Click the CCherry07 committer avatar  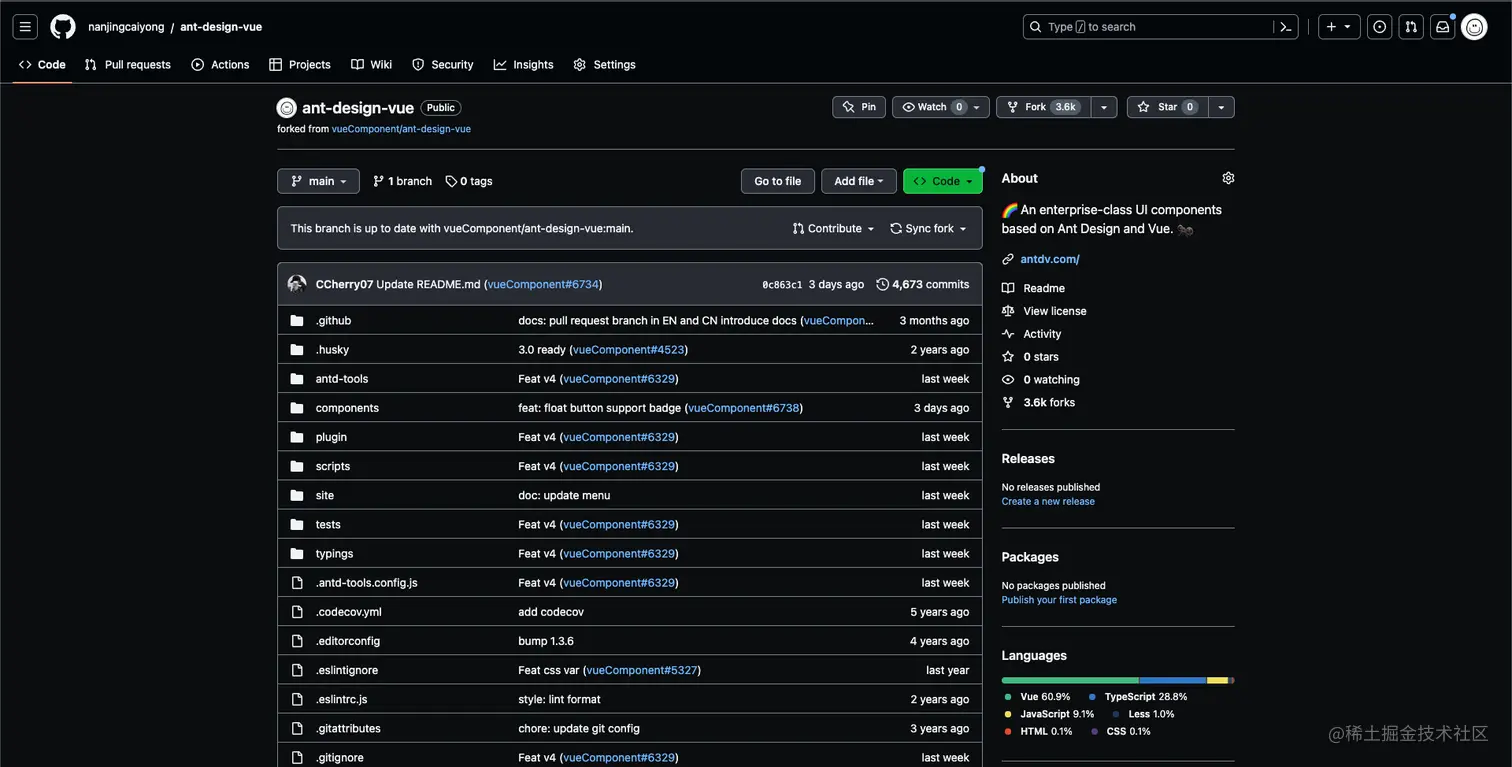click(297, 284)
